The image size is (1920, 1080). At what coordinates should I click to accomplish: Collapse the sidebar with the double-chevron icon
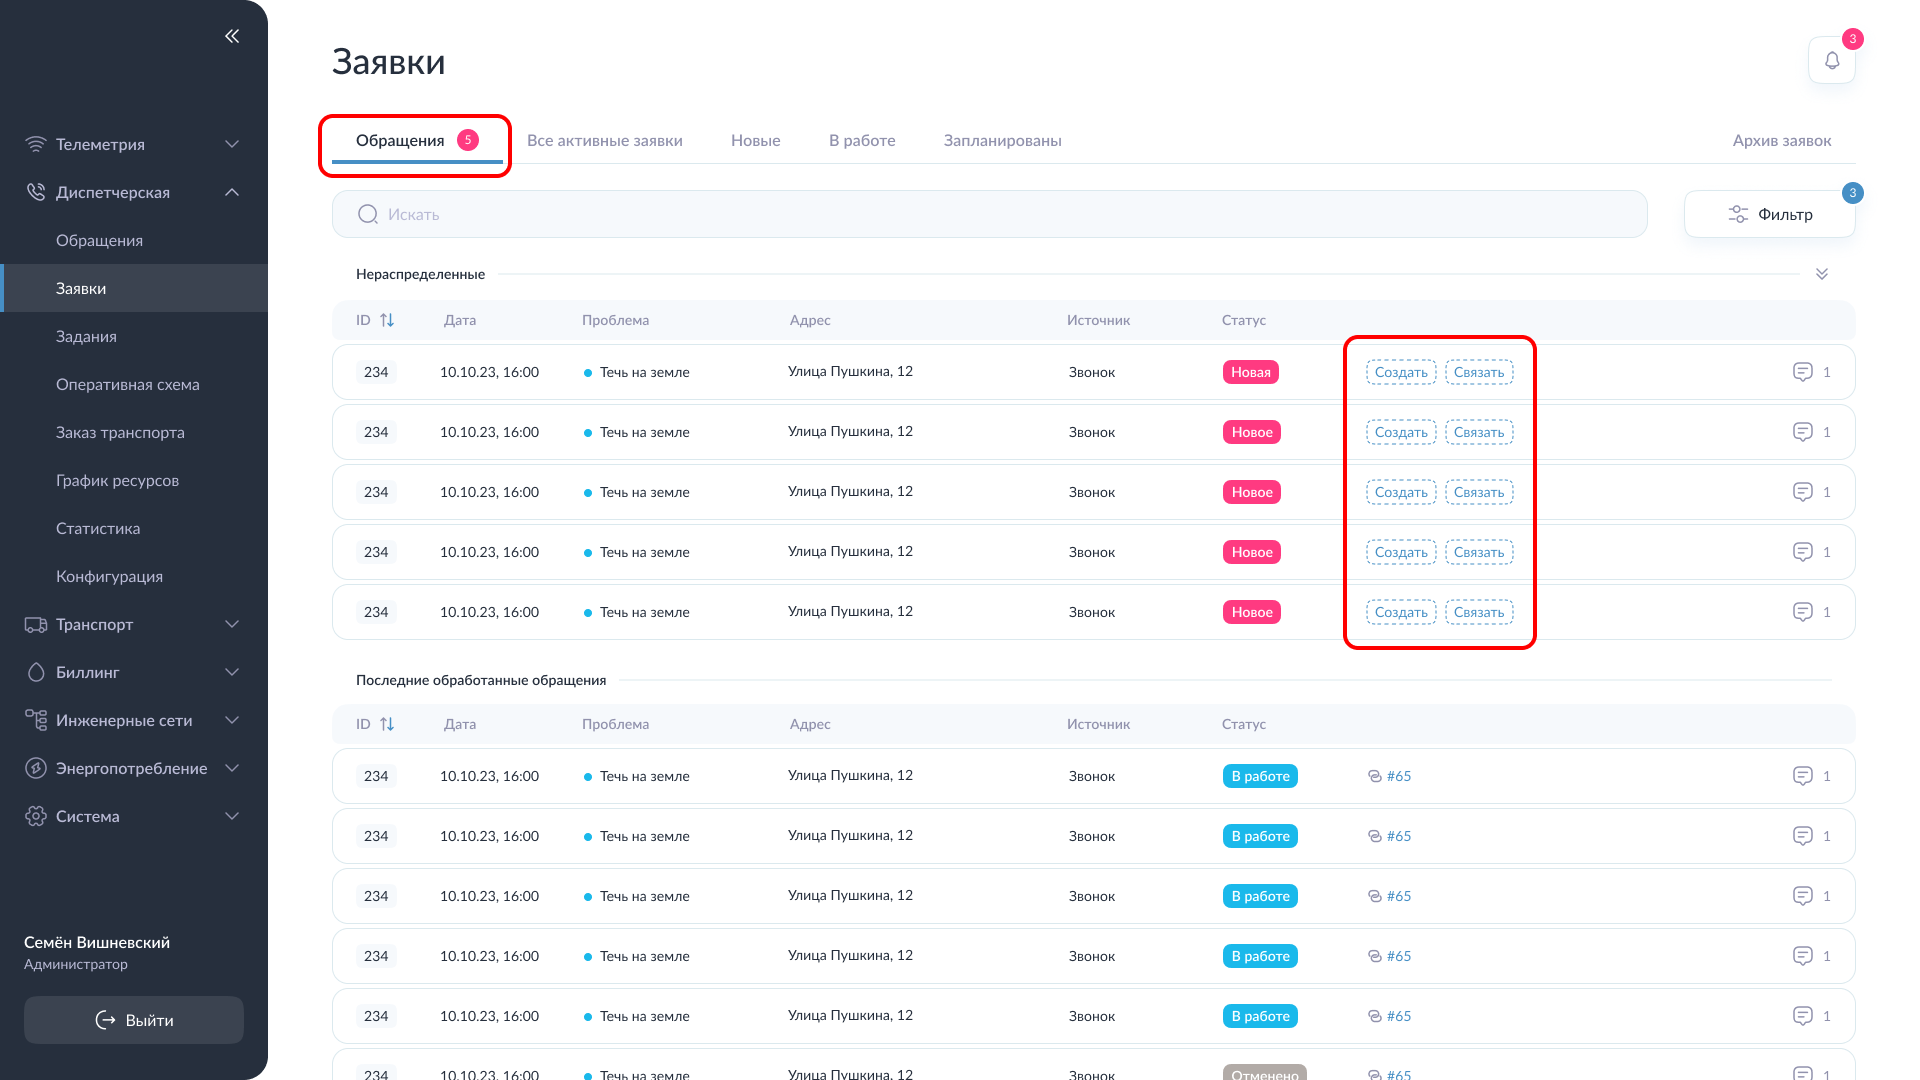click(x=232, y=36)
